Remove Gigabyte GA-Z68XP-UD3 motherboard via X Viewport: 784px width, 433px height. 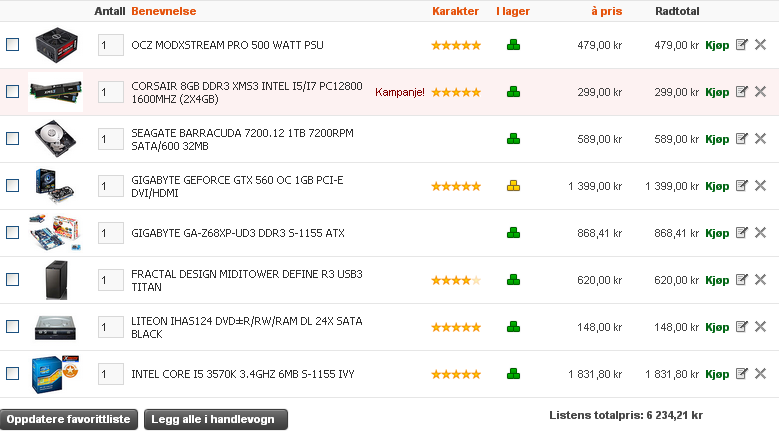(760, 232)
